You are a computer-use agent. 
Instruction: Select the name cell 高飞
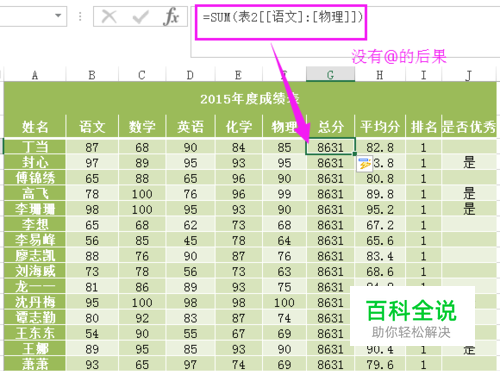pyautogui.click(x=35, y=194)
